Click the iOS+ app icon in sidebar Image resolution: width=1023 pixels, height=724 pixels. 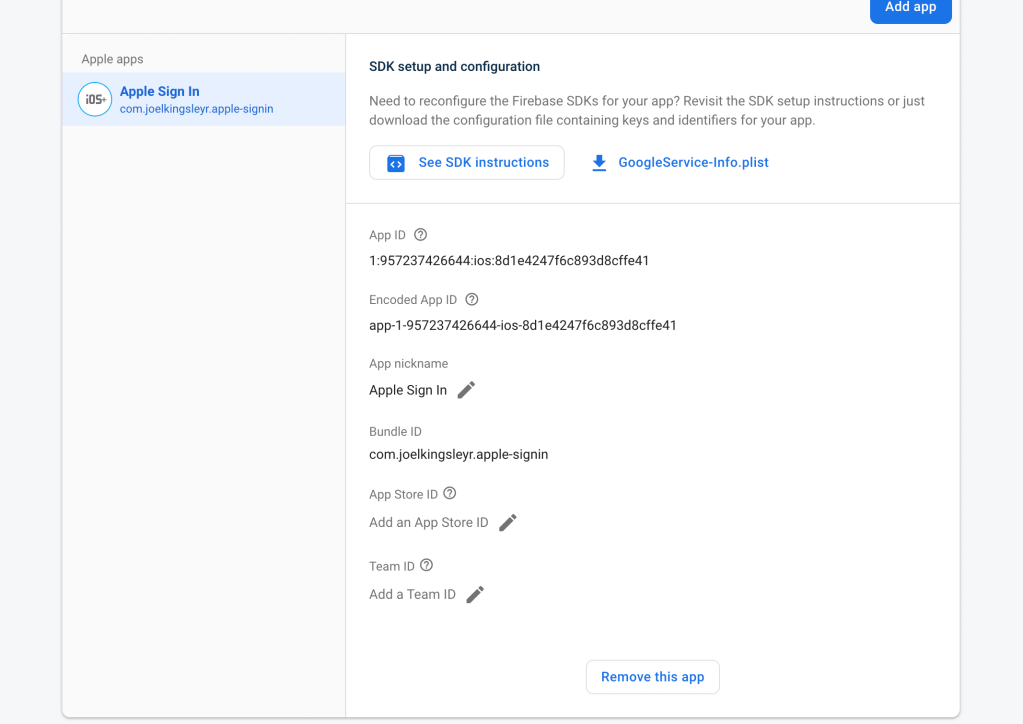tap(95, 99)
